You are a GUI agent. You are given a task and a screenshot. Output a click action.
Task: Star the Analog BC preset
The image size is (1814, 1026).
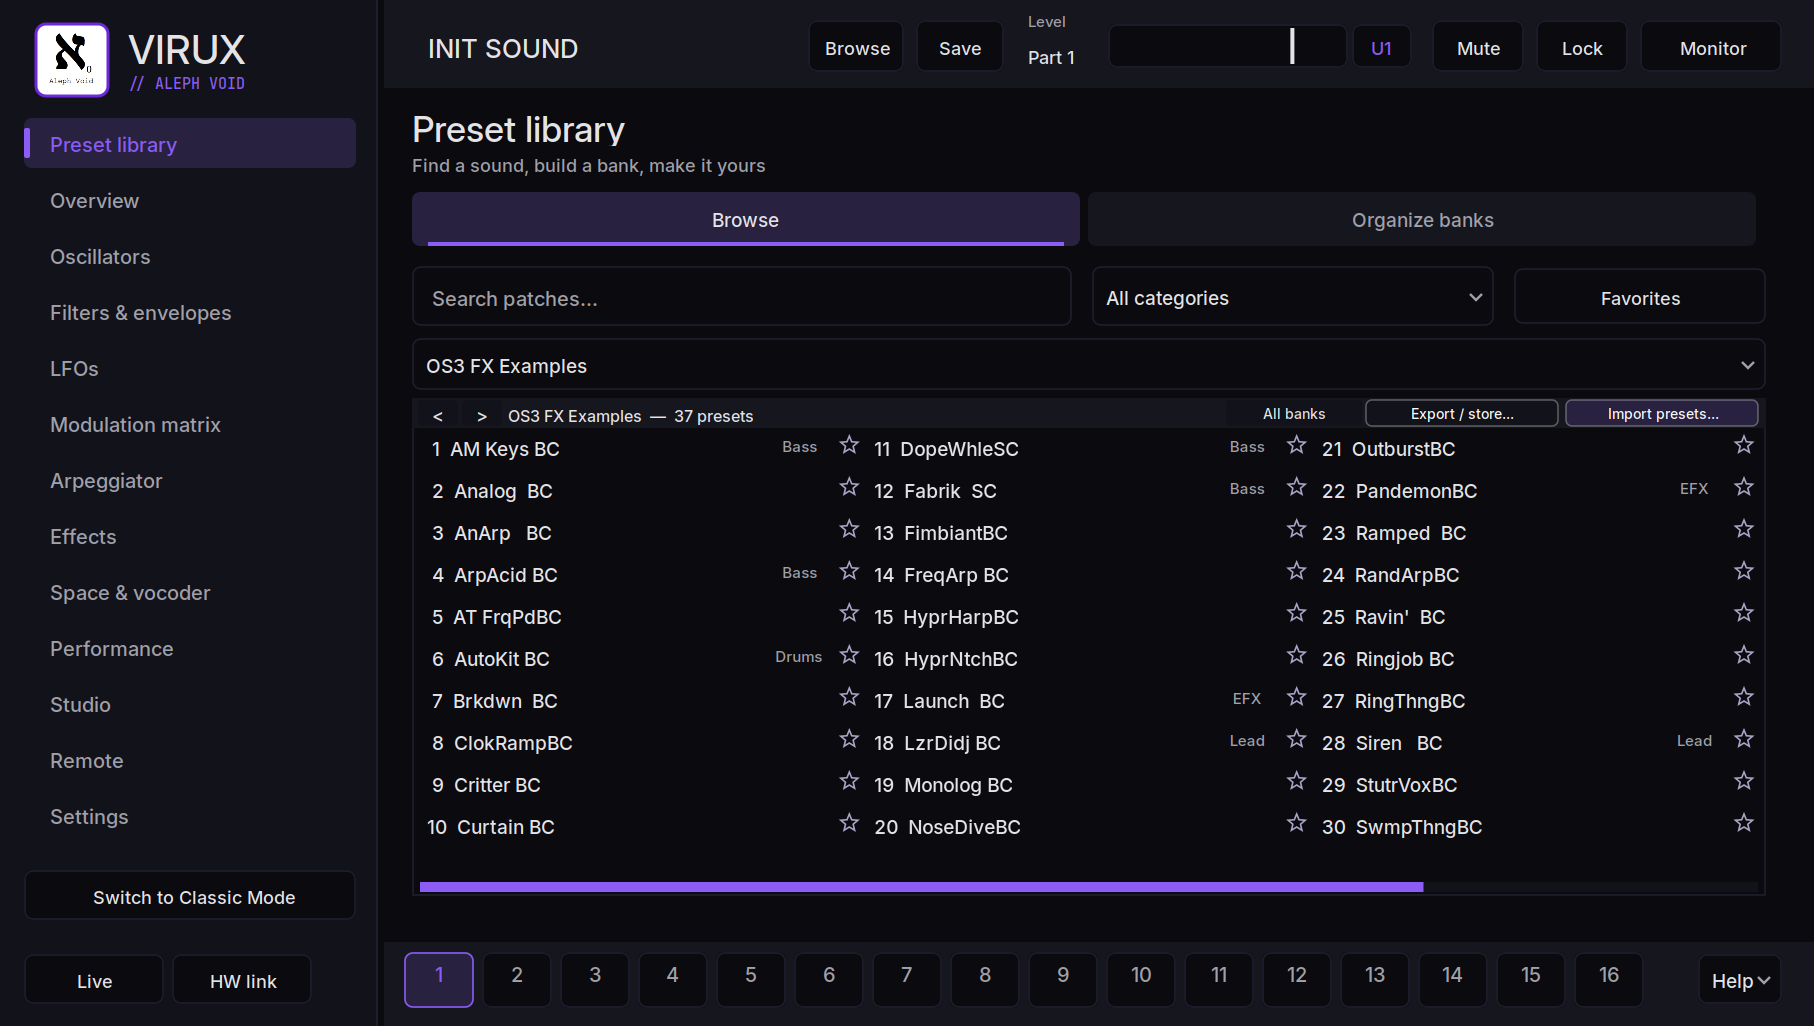849,487
